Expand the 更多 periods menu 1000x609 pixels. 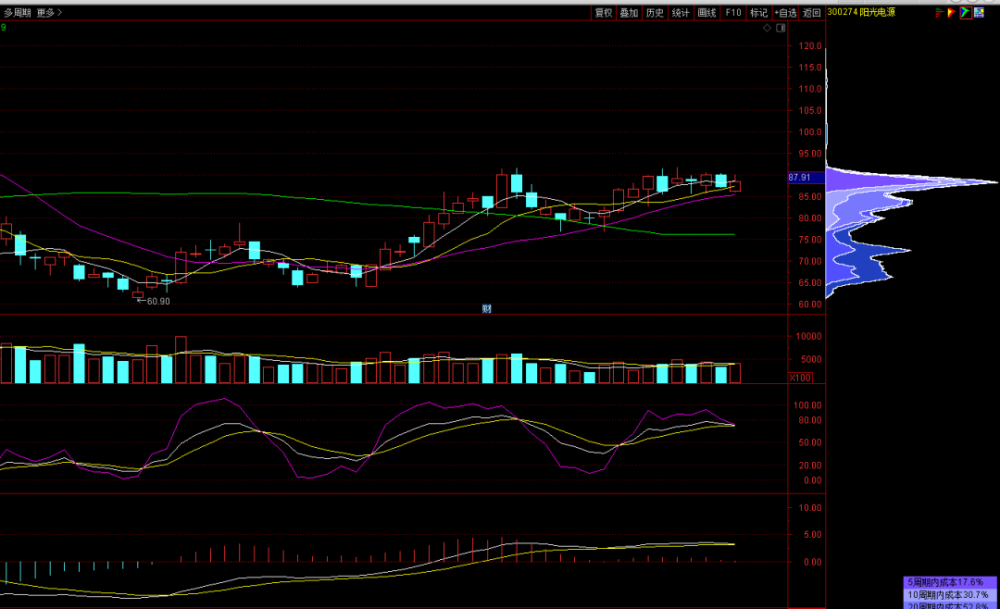[50, 13]
